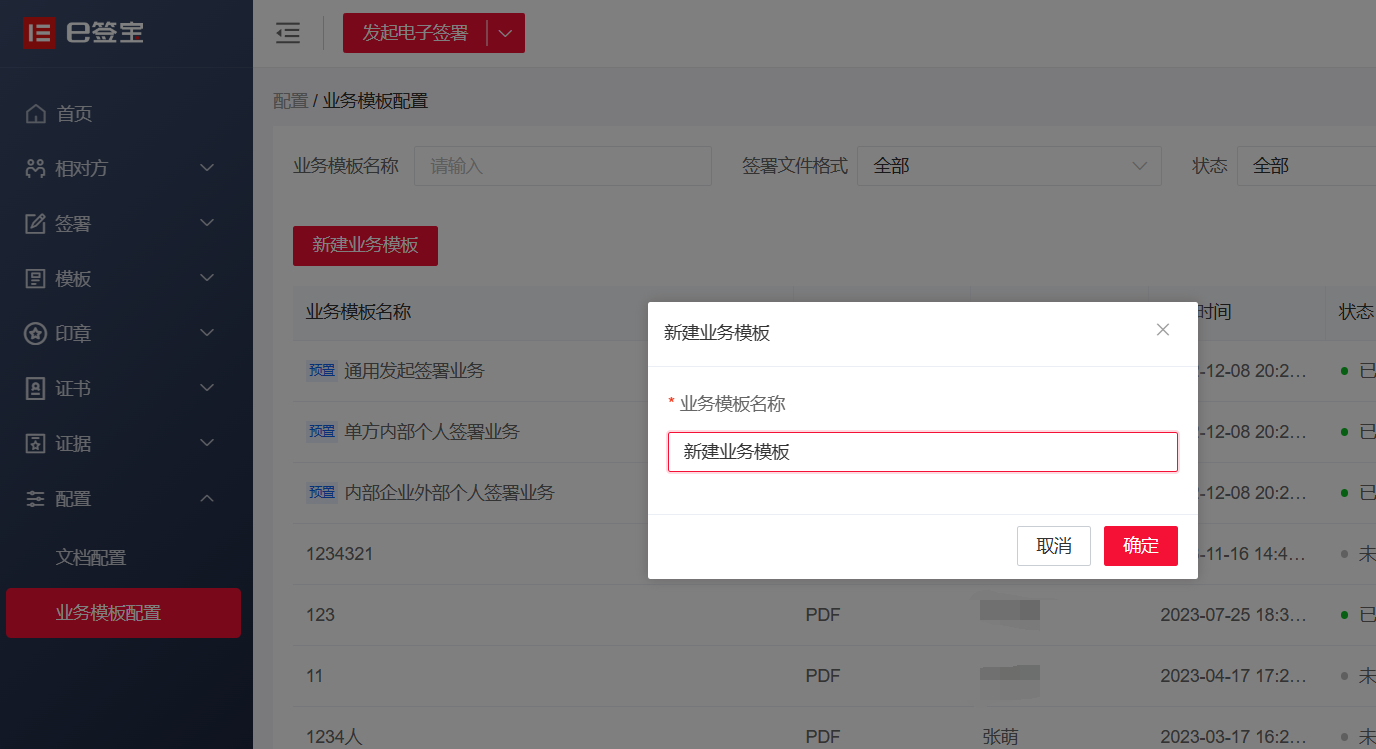
Task: Open the 签署文件格式 dropdown
Action: (1009, 166)
